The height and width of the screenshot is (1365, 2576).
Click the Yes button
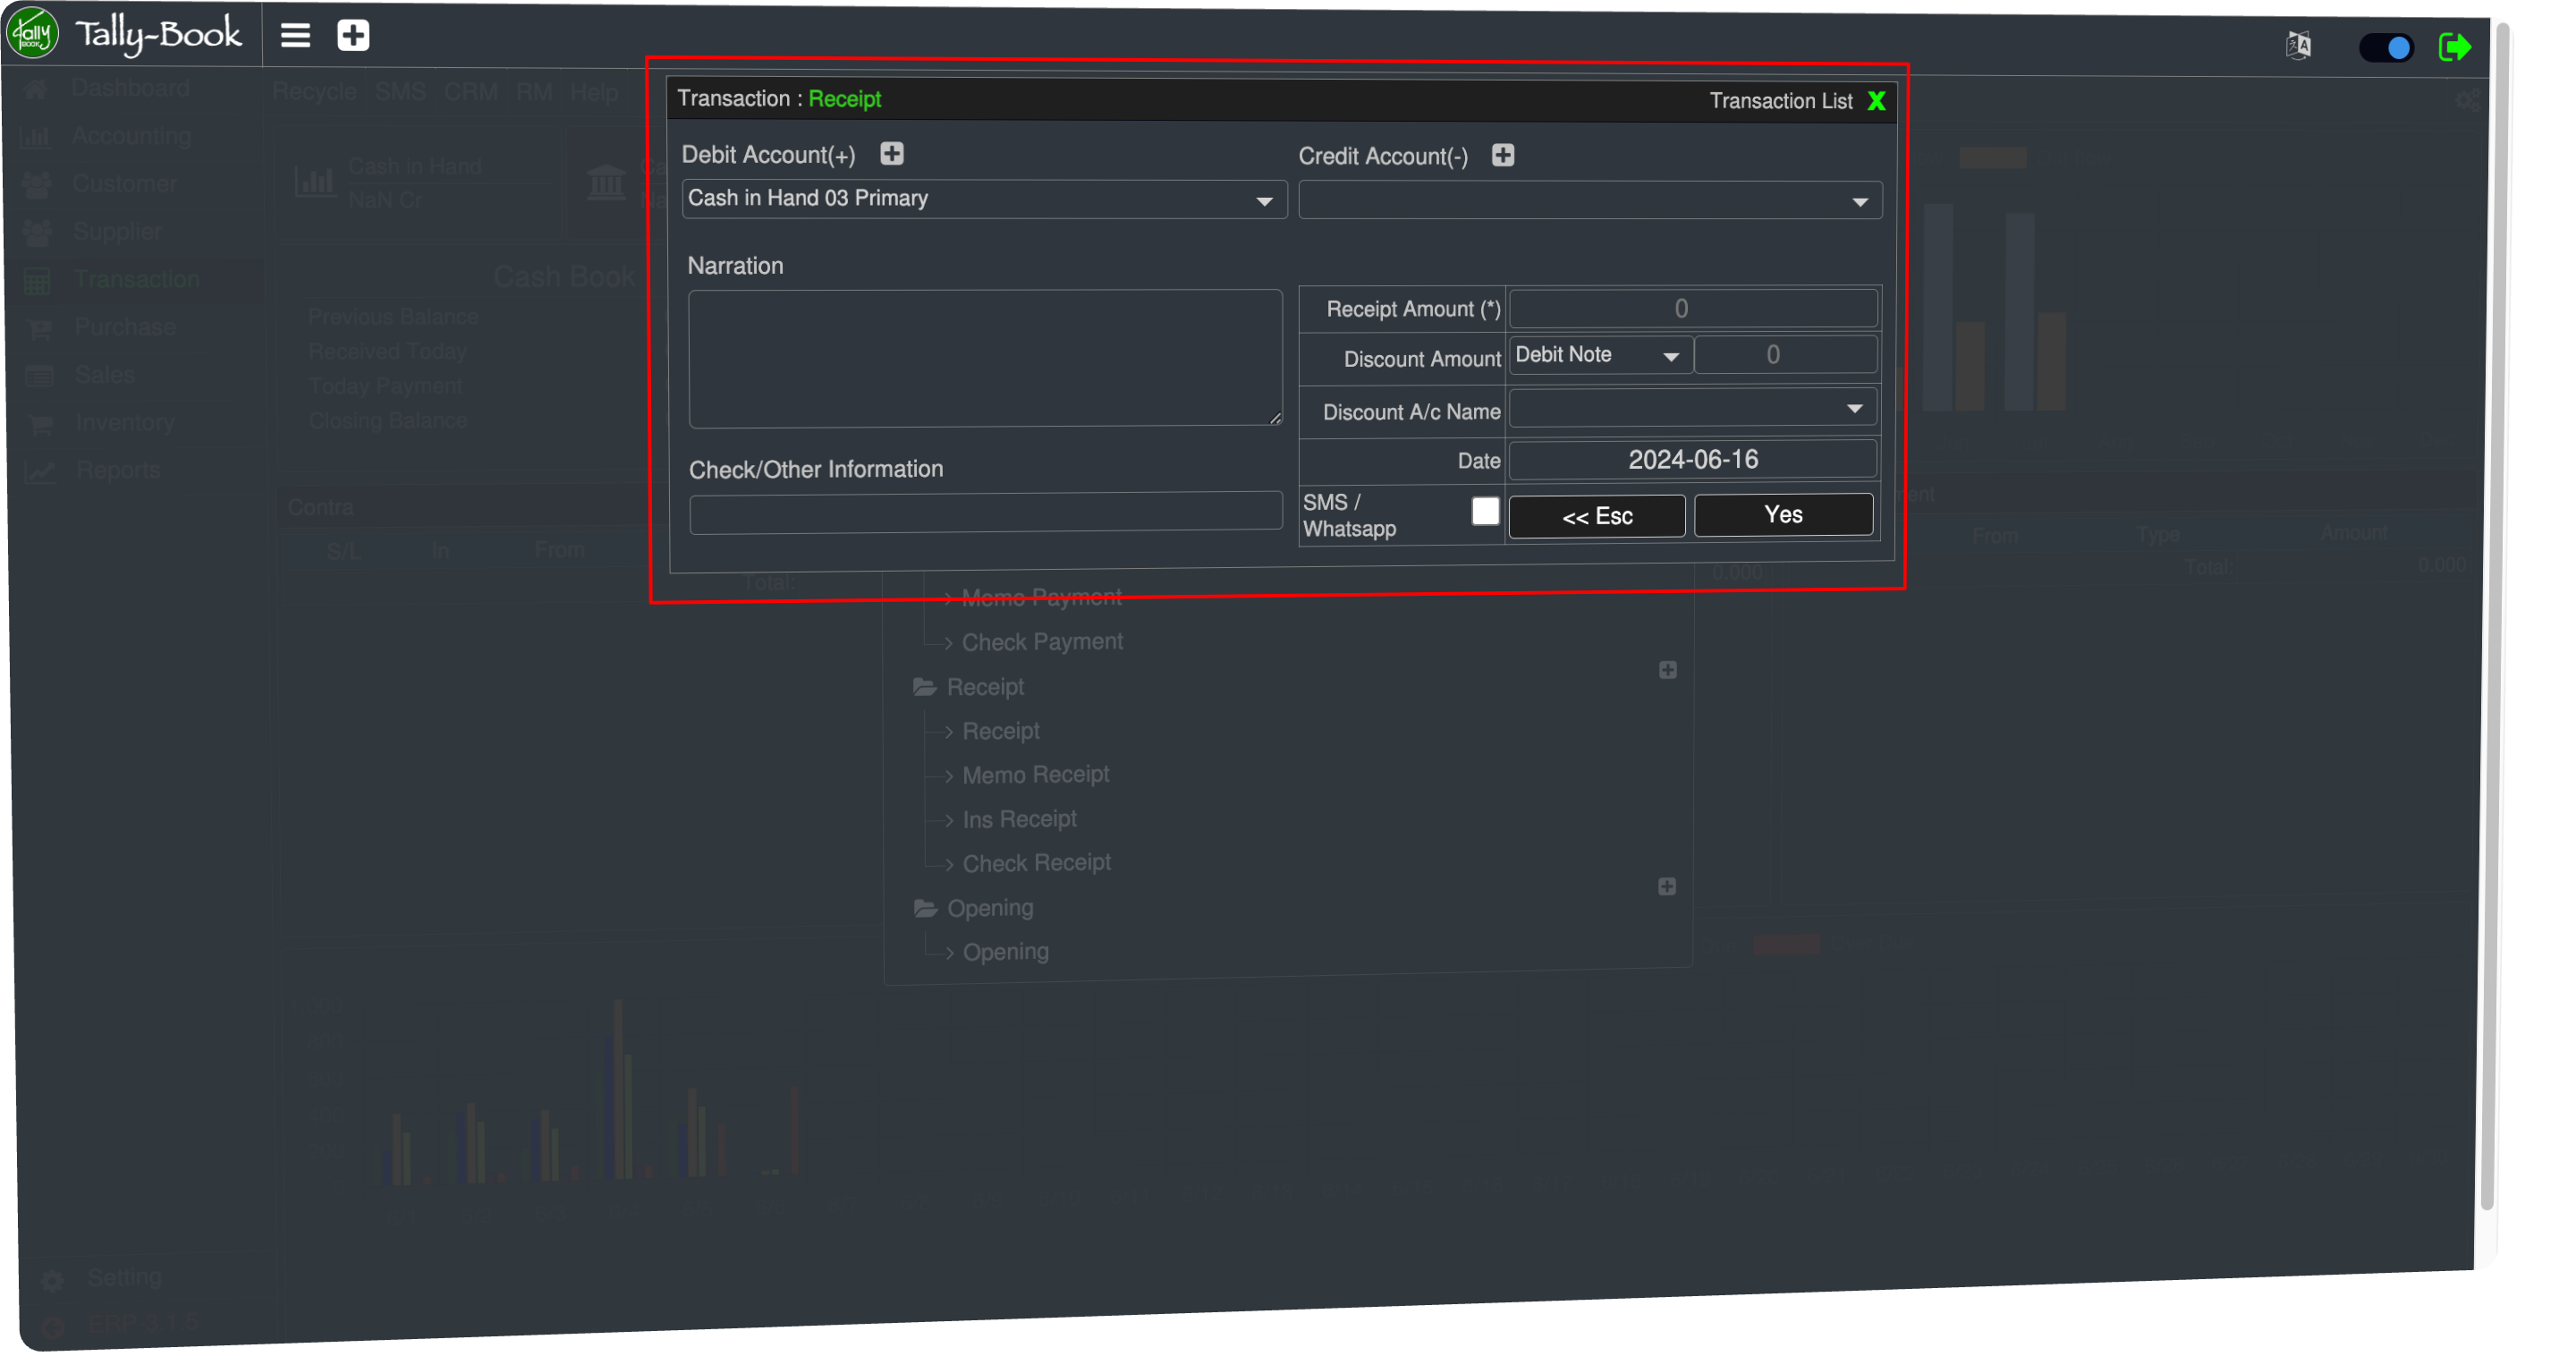(1783, 515)
